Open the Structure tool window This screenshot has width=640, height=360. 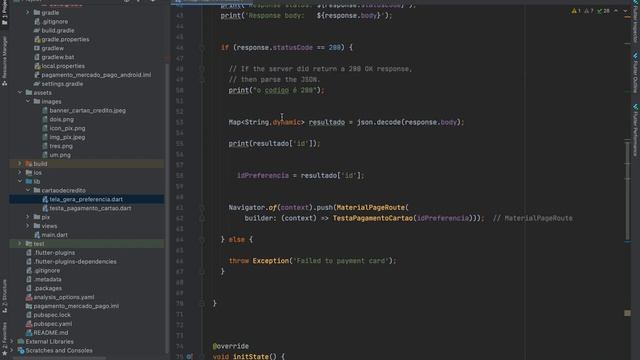4,296
